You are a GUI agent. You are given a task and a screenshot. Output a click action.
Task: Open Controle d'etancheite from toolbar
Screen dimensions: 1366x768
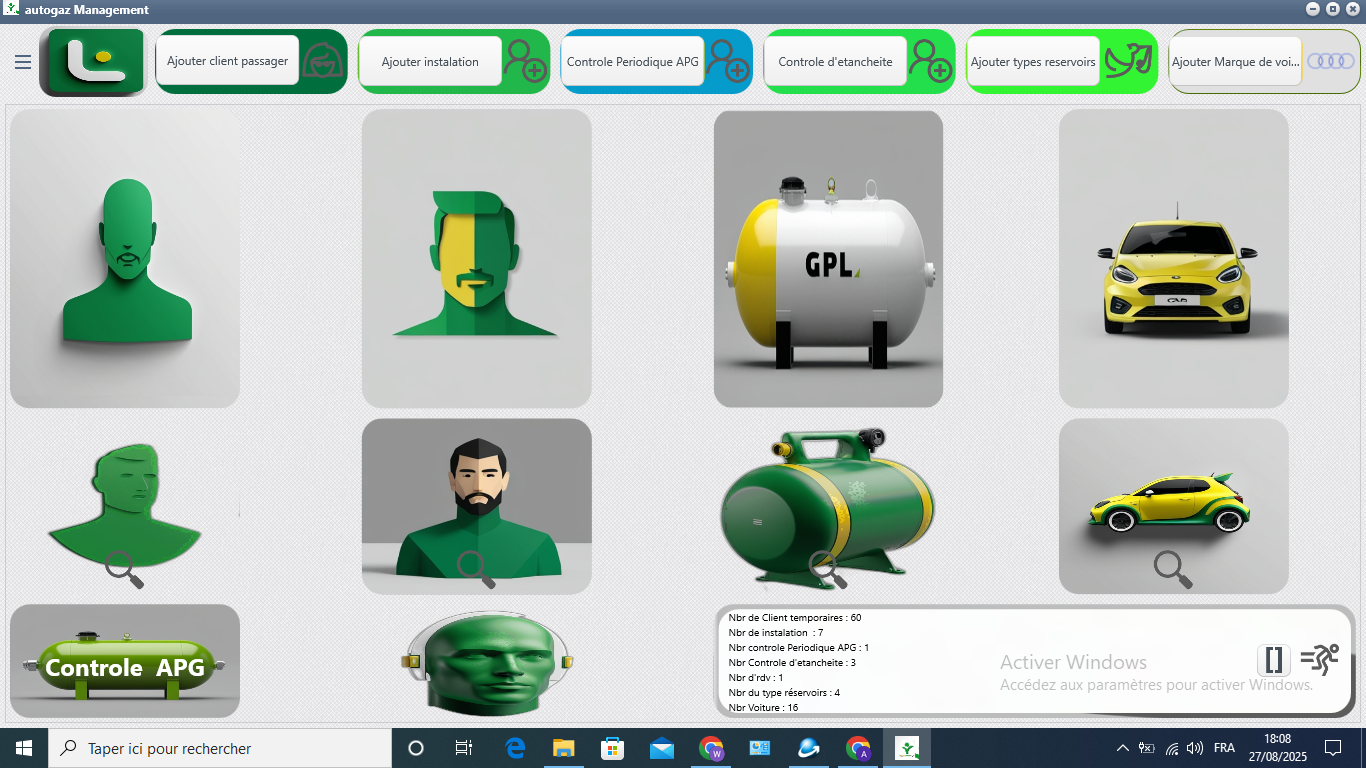click(835, 61)
